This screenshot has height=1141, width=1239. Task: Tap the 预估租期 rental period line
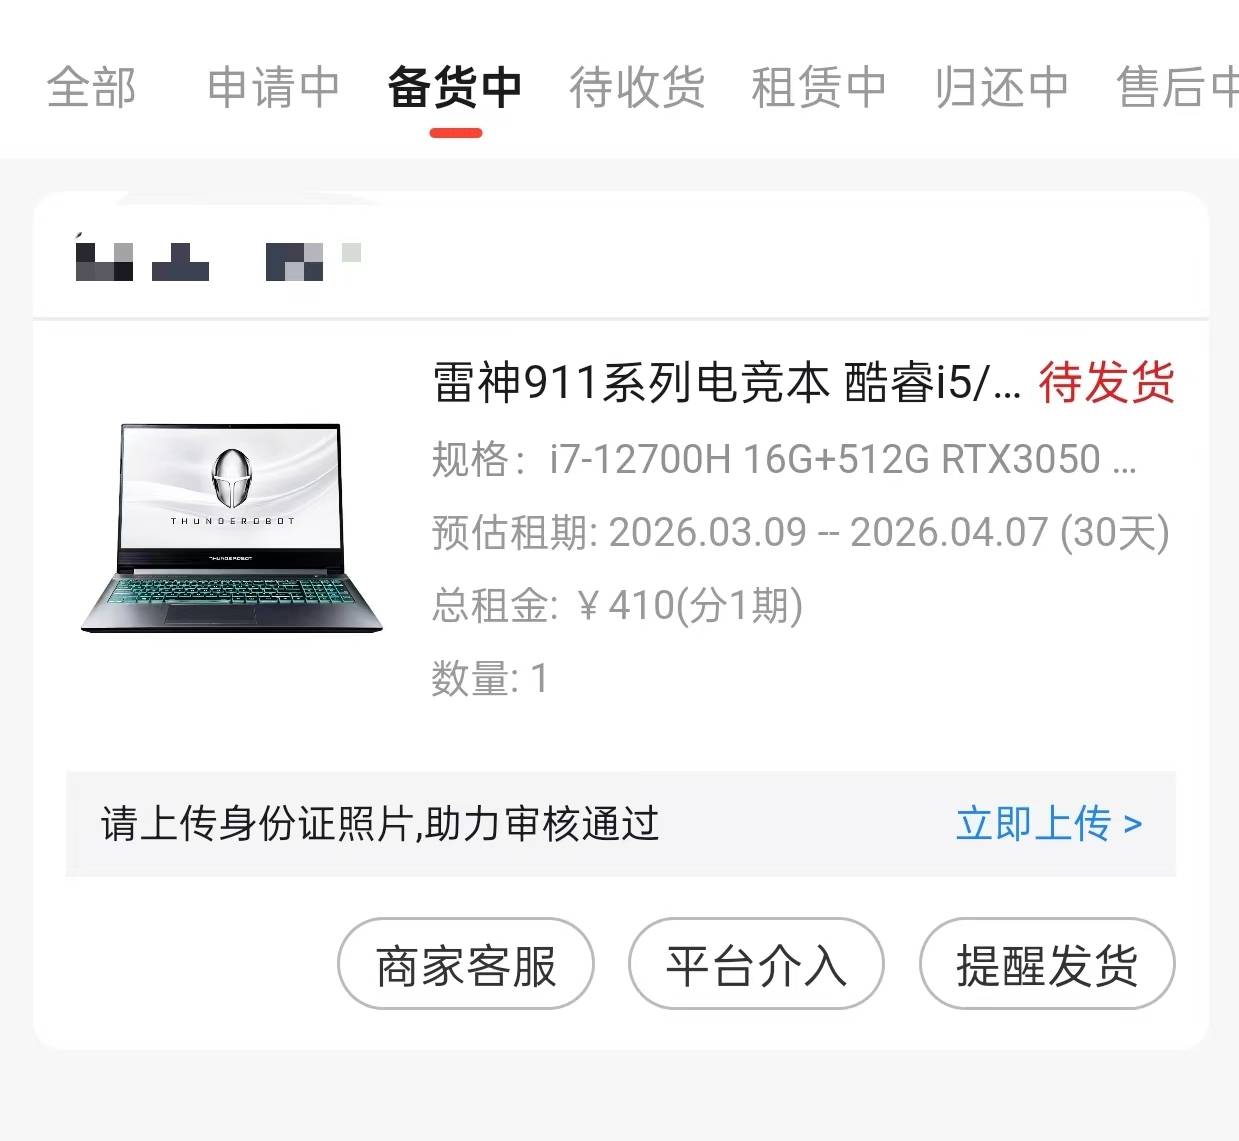[x=800, y=533]
